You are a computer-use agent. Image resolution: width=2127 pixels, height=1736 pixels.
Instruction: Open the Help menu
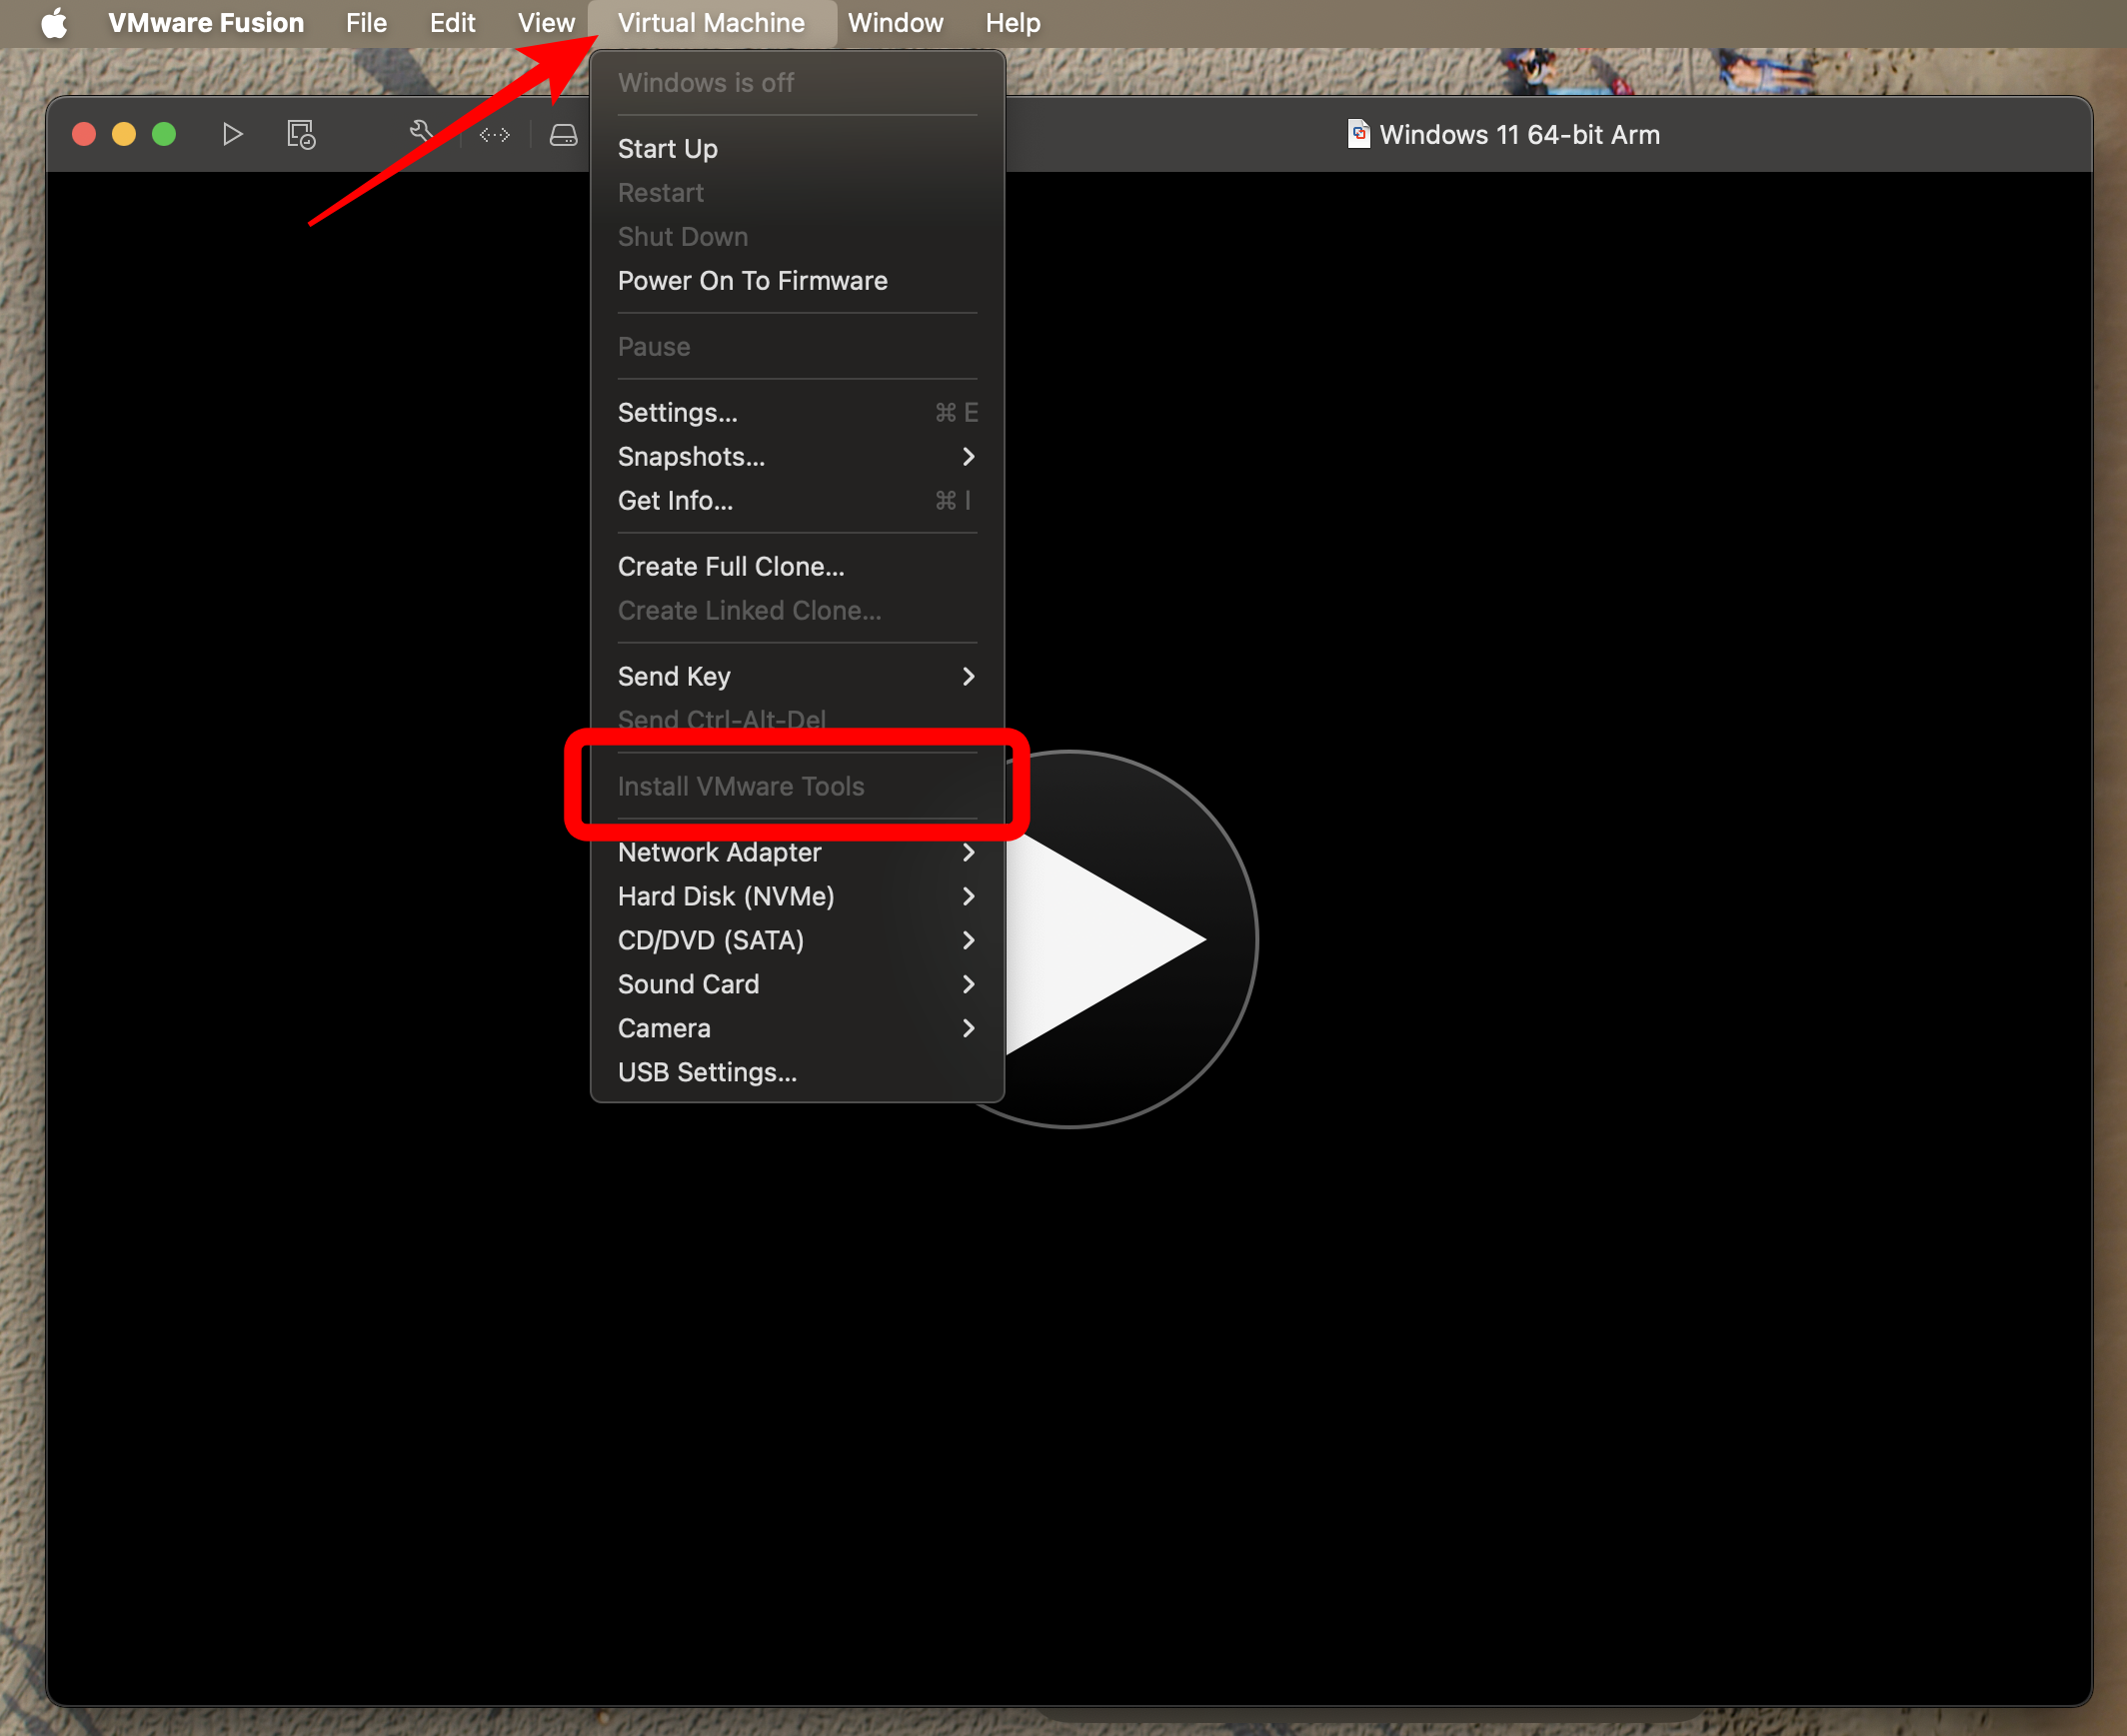[x=1012, y=22]
